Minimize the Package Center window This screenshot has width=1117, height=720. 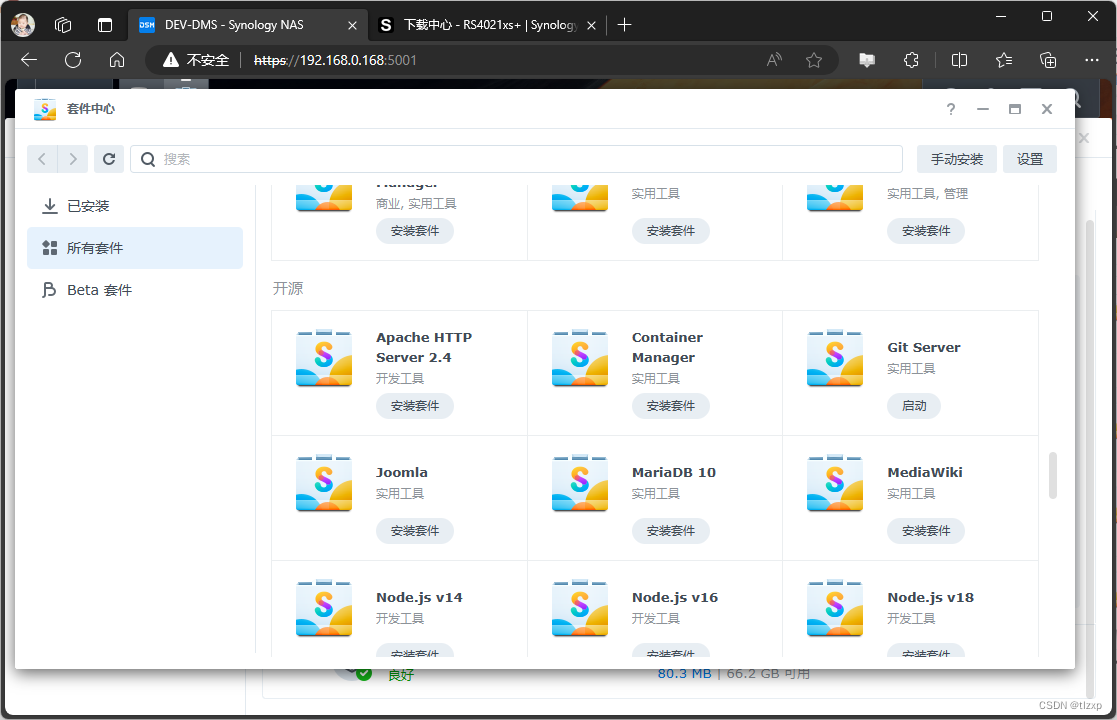pos(982,109)
